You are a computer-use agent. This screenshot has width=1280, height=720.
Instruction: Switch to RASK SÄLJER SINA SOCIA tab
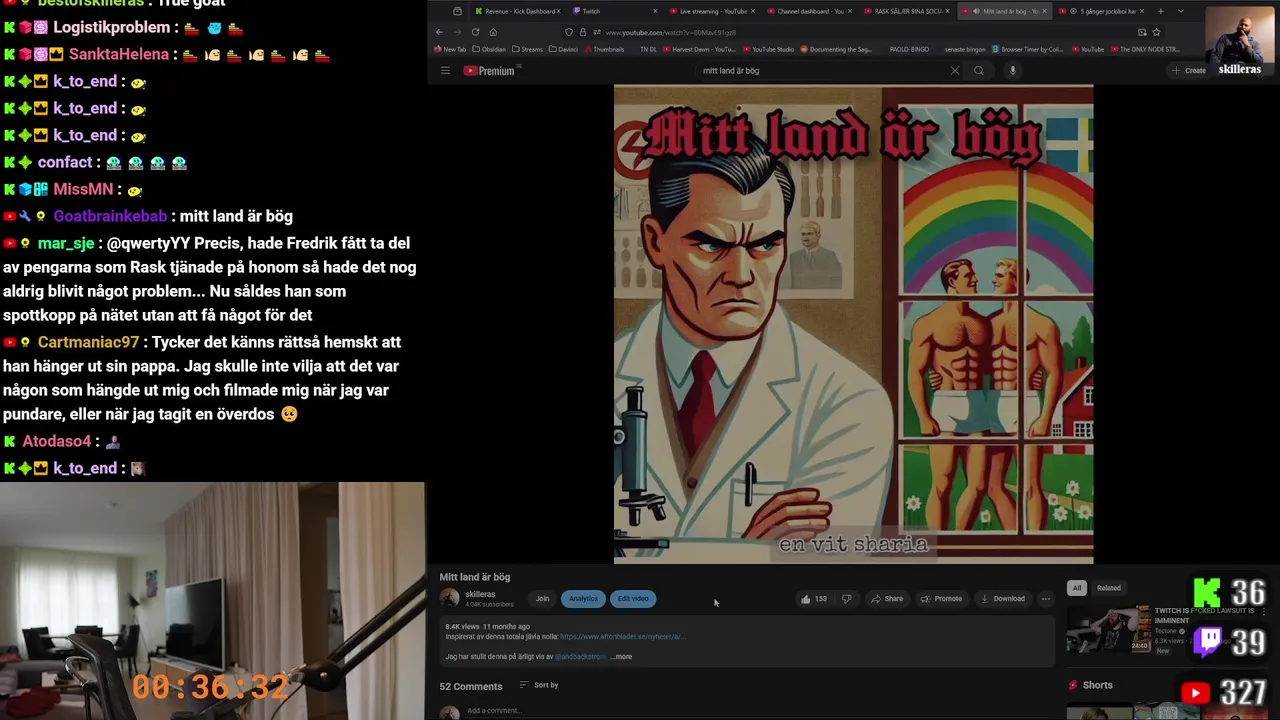(x=906, y=11)
